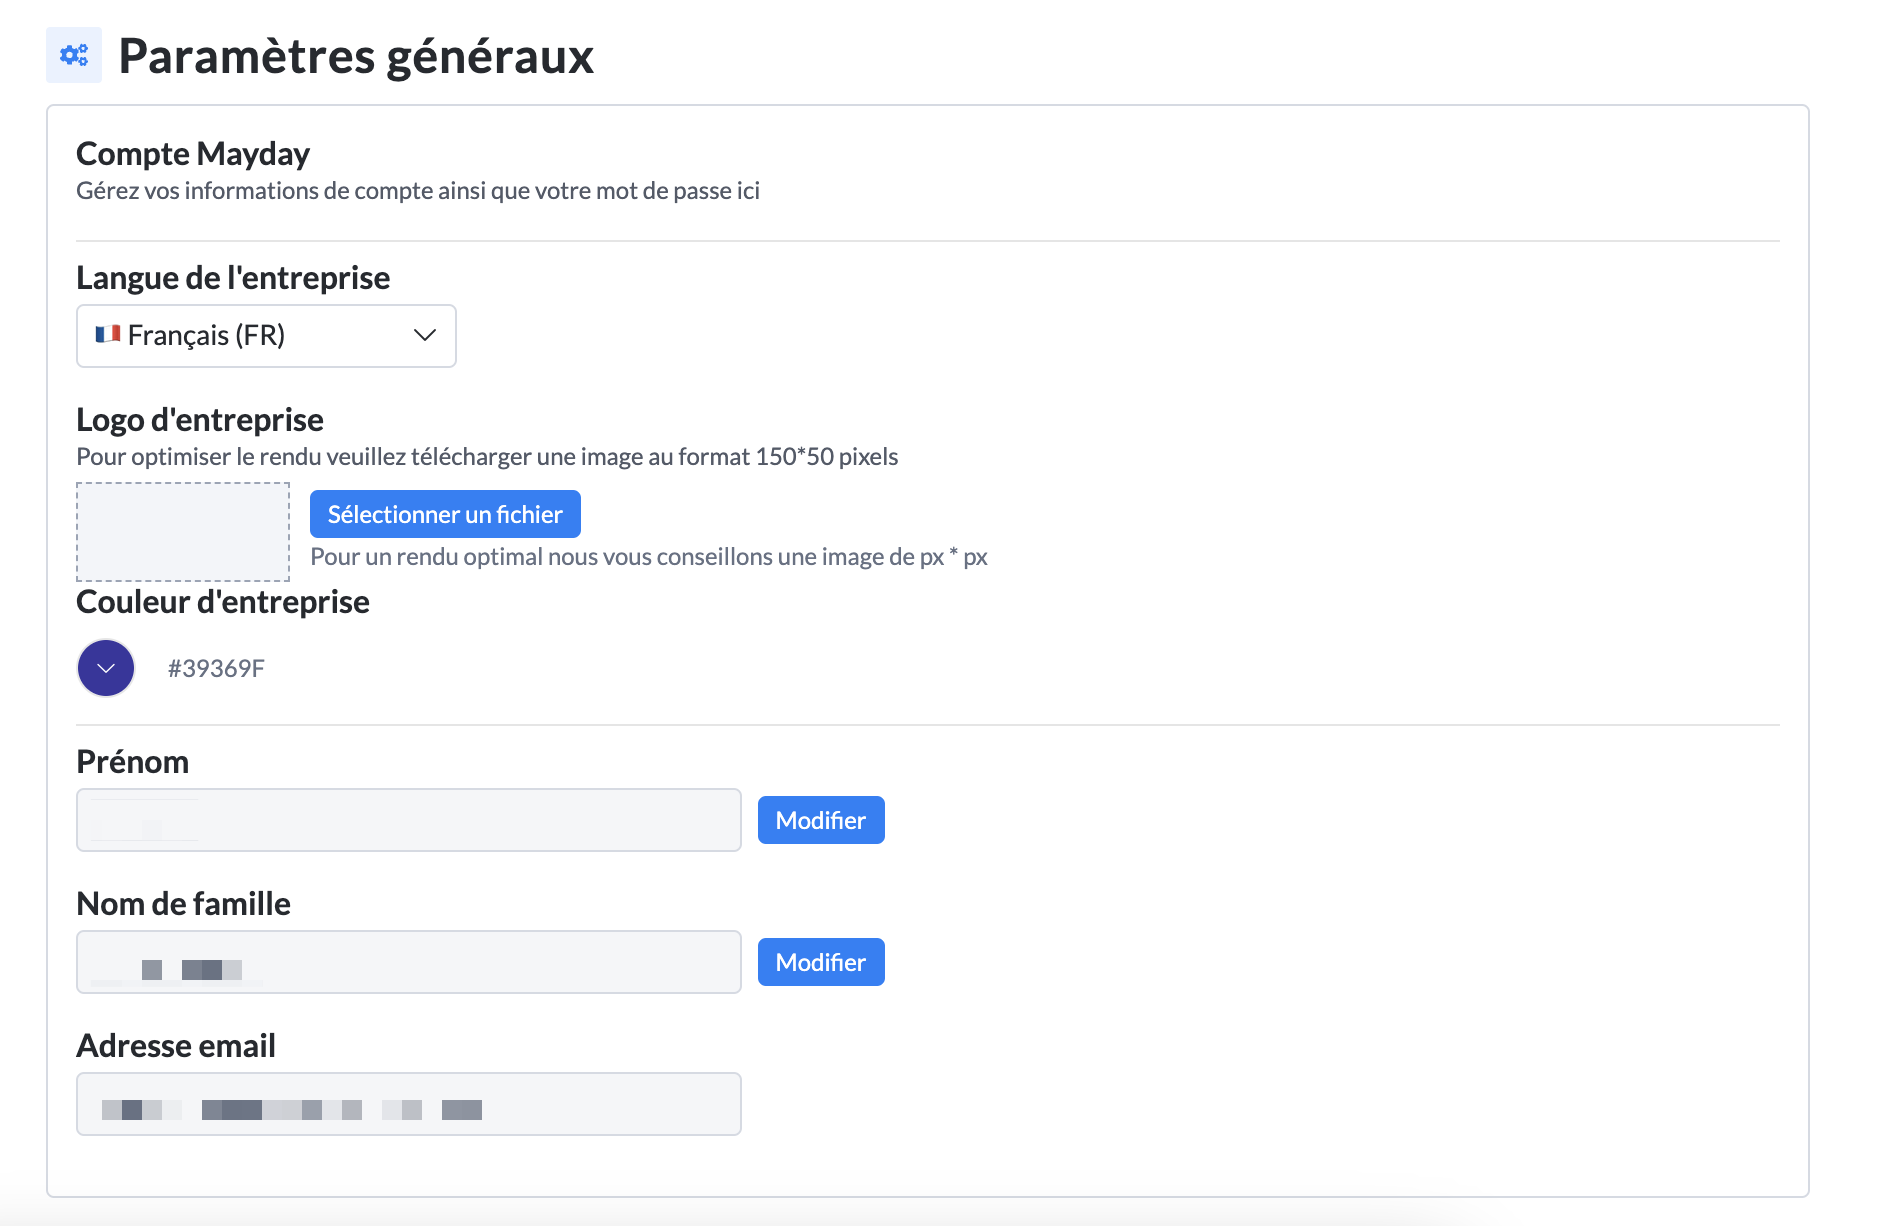Screen dimensions: 1886x1226
Task: Expand the language selector chevron arrow
Action: tap(425, 335)
